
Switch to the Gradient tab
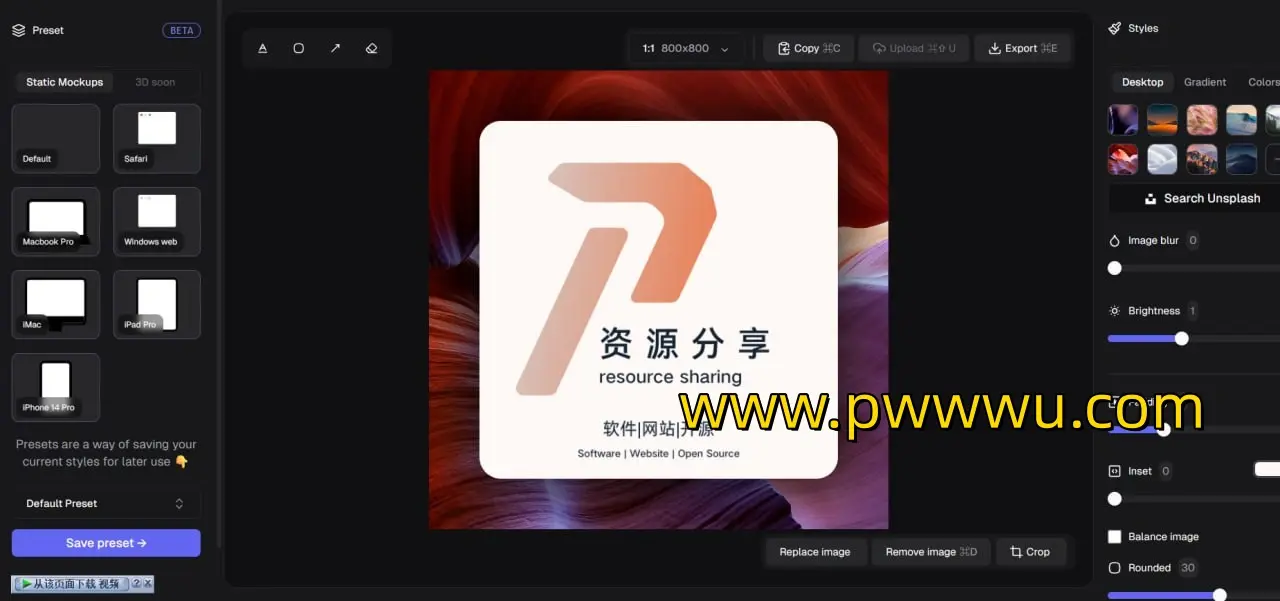pos(1205,82)
